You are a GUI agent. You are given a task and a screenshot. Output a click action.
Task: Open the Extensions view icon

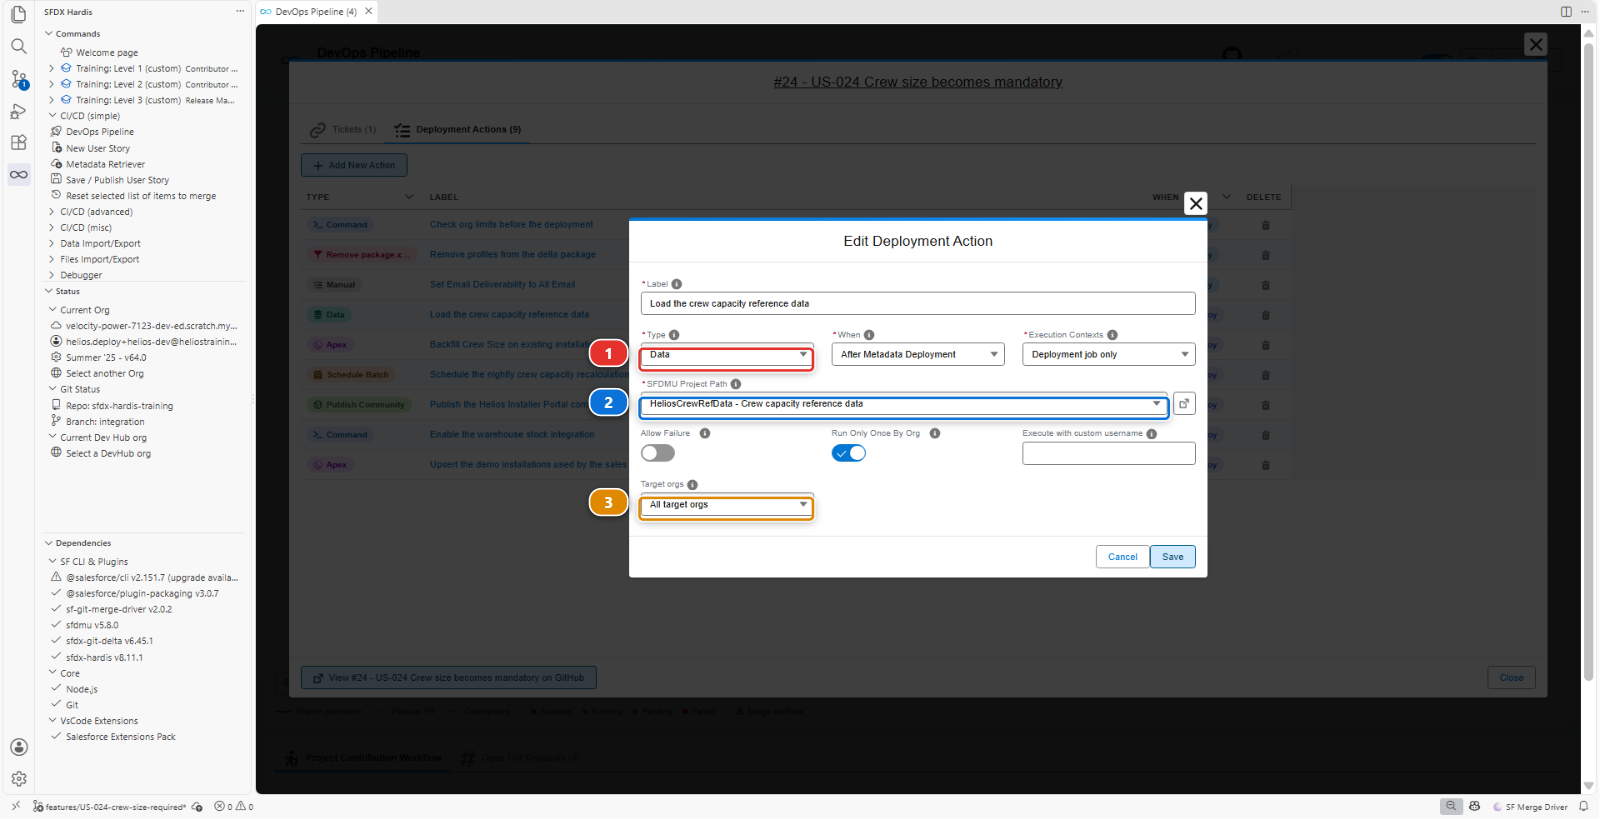click(x=18, y=143)
